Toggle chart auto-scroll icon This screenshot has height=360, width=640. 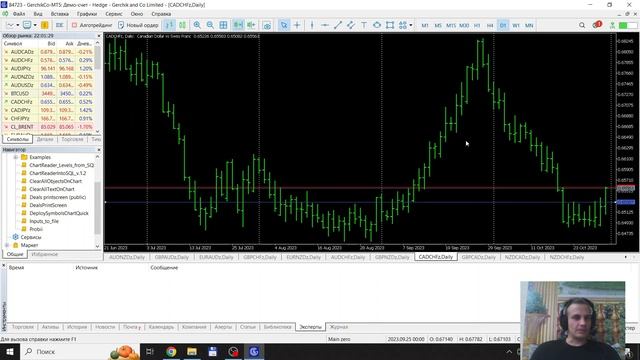(x=238, y=25)
